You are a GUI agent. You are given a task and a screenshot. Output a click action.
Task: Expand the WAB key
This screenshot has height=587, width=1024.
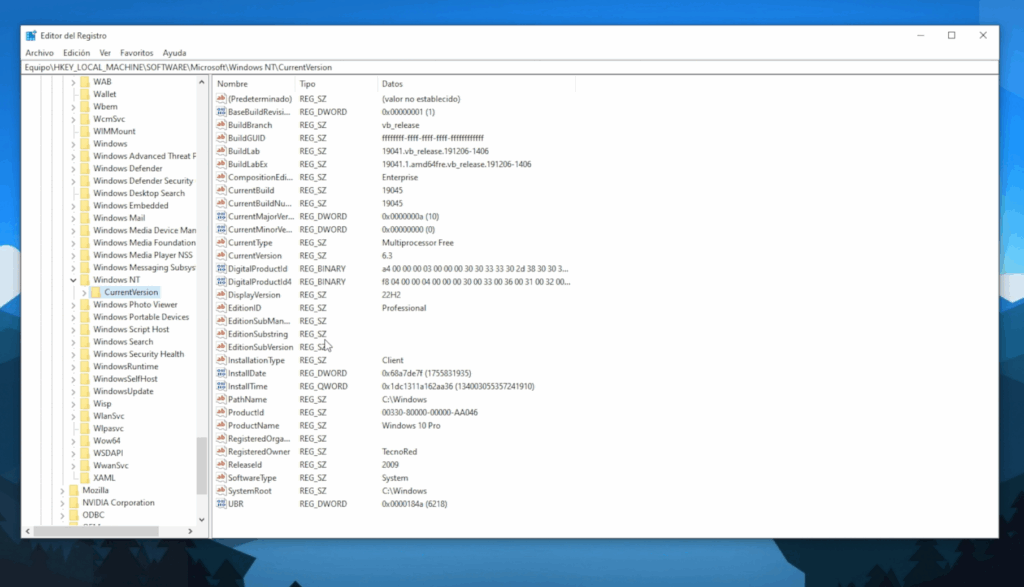(73, 82)
